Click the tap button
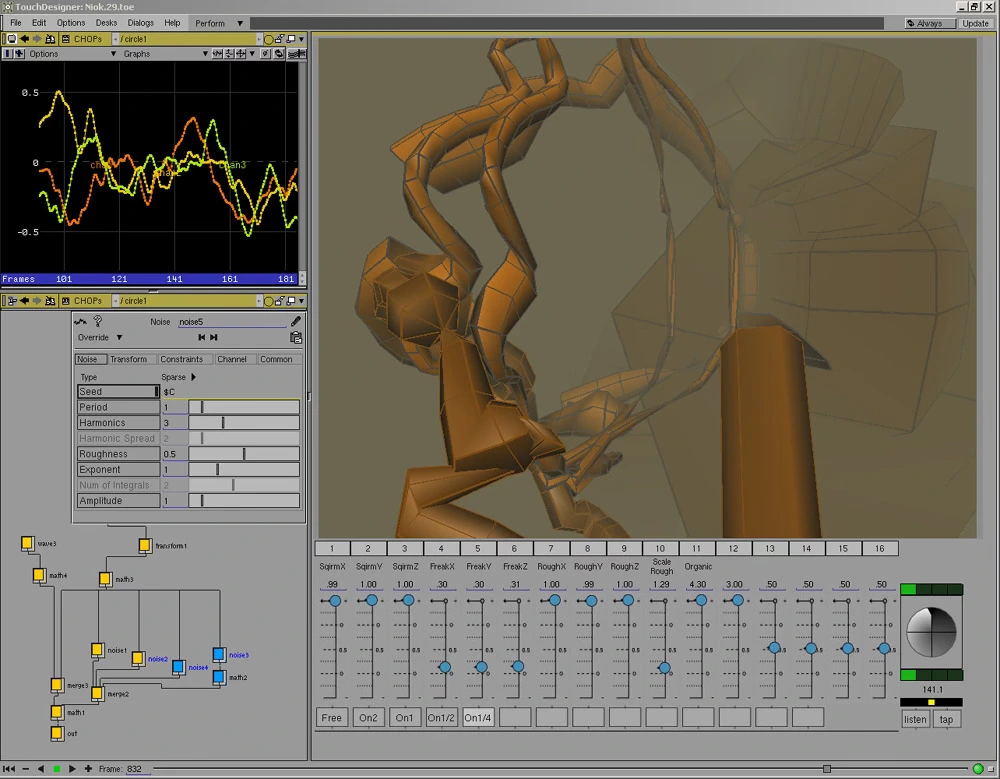1000x779 pixels. coord(946,719)
